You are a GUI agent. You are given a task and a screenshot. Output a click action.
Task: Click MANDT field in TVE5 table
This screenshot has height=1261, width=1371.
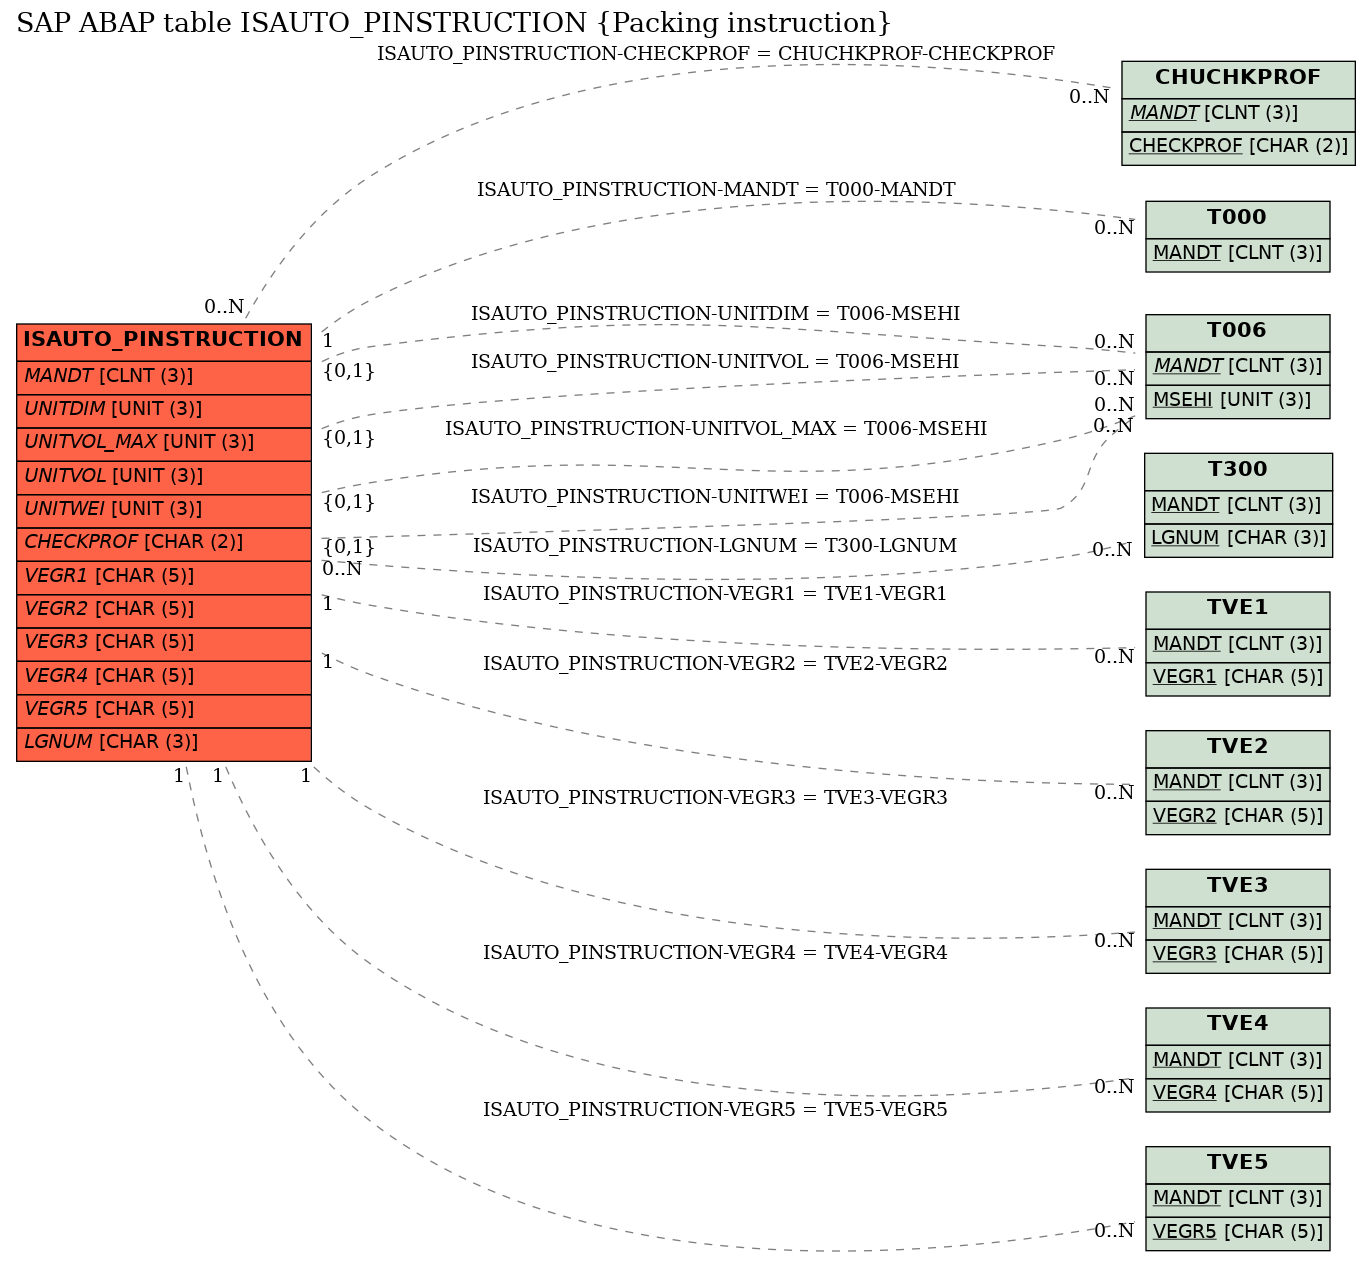pos(1237,1199)
